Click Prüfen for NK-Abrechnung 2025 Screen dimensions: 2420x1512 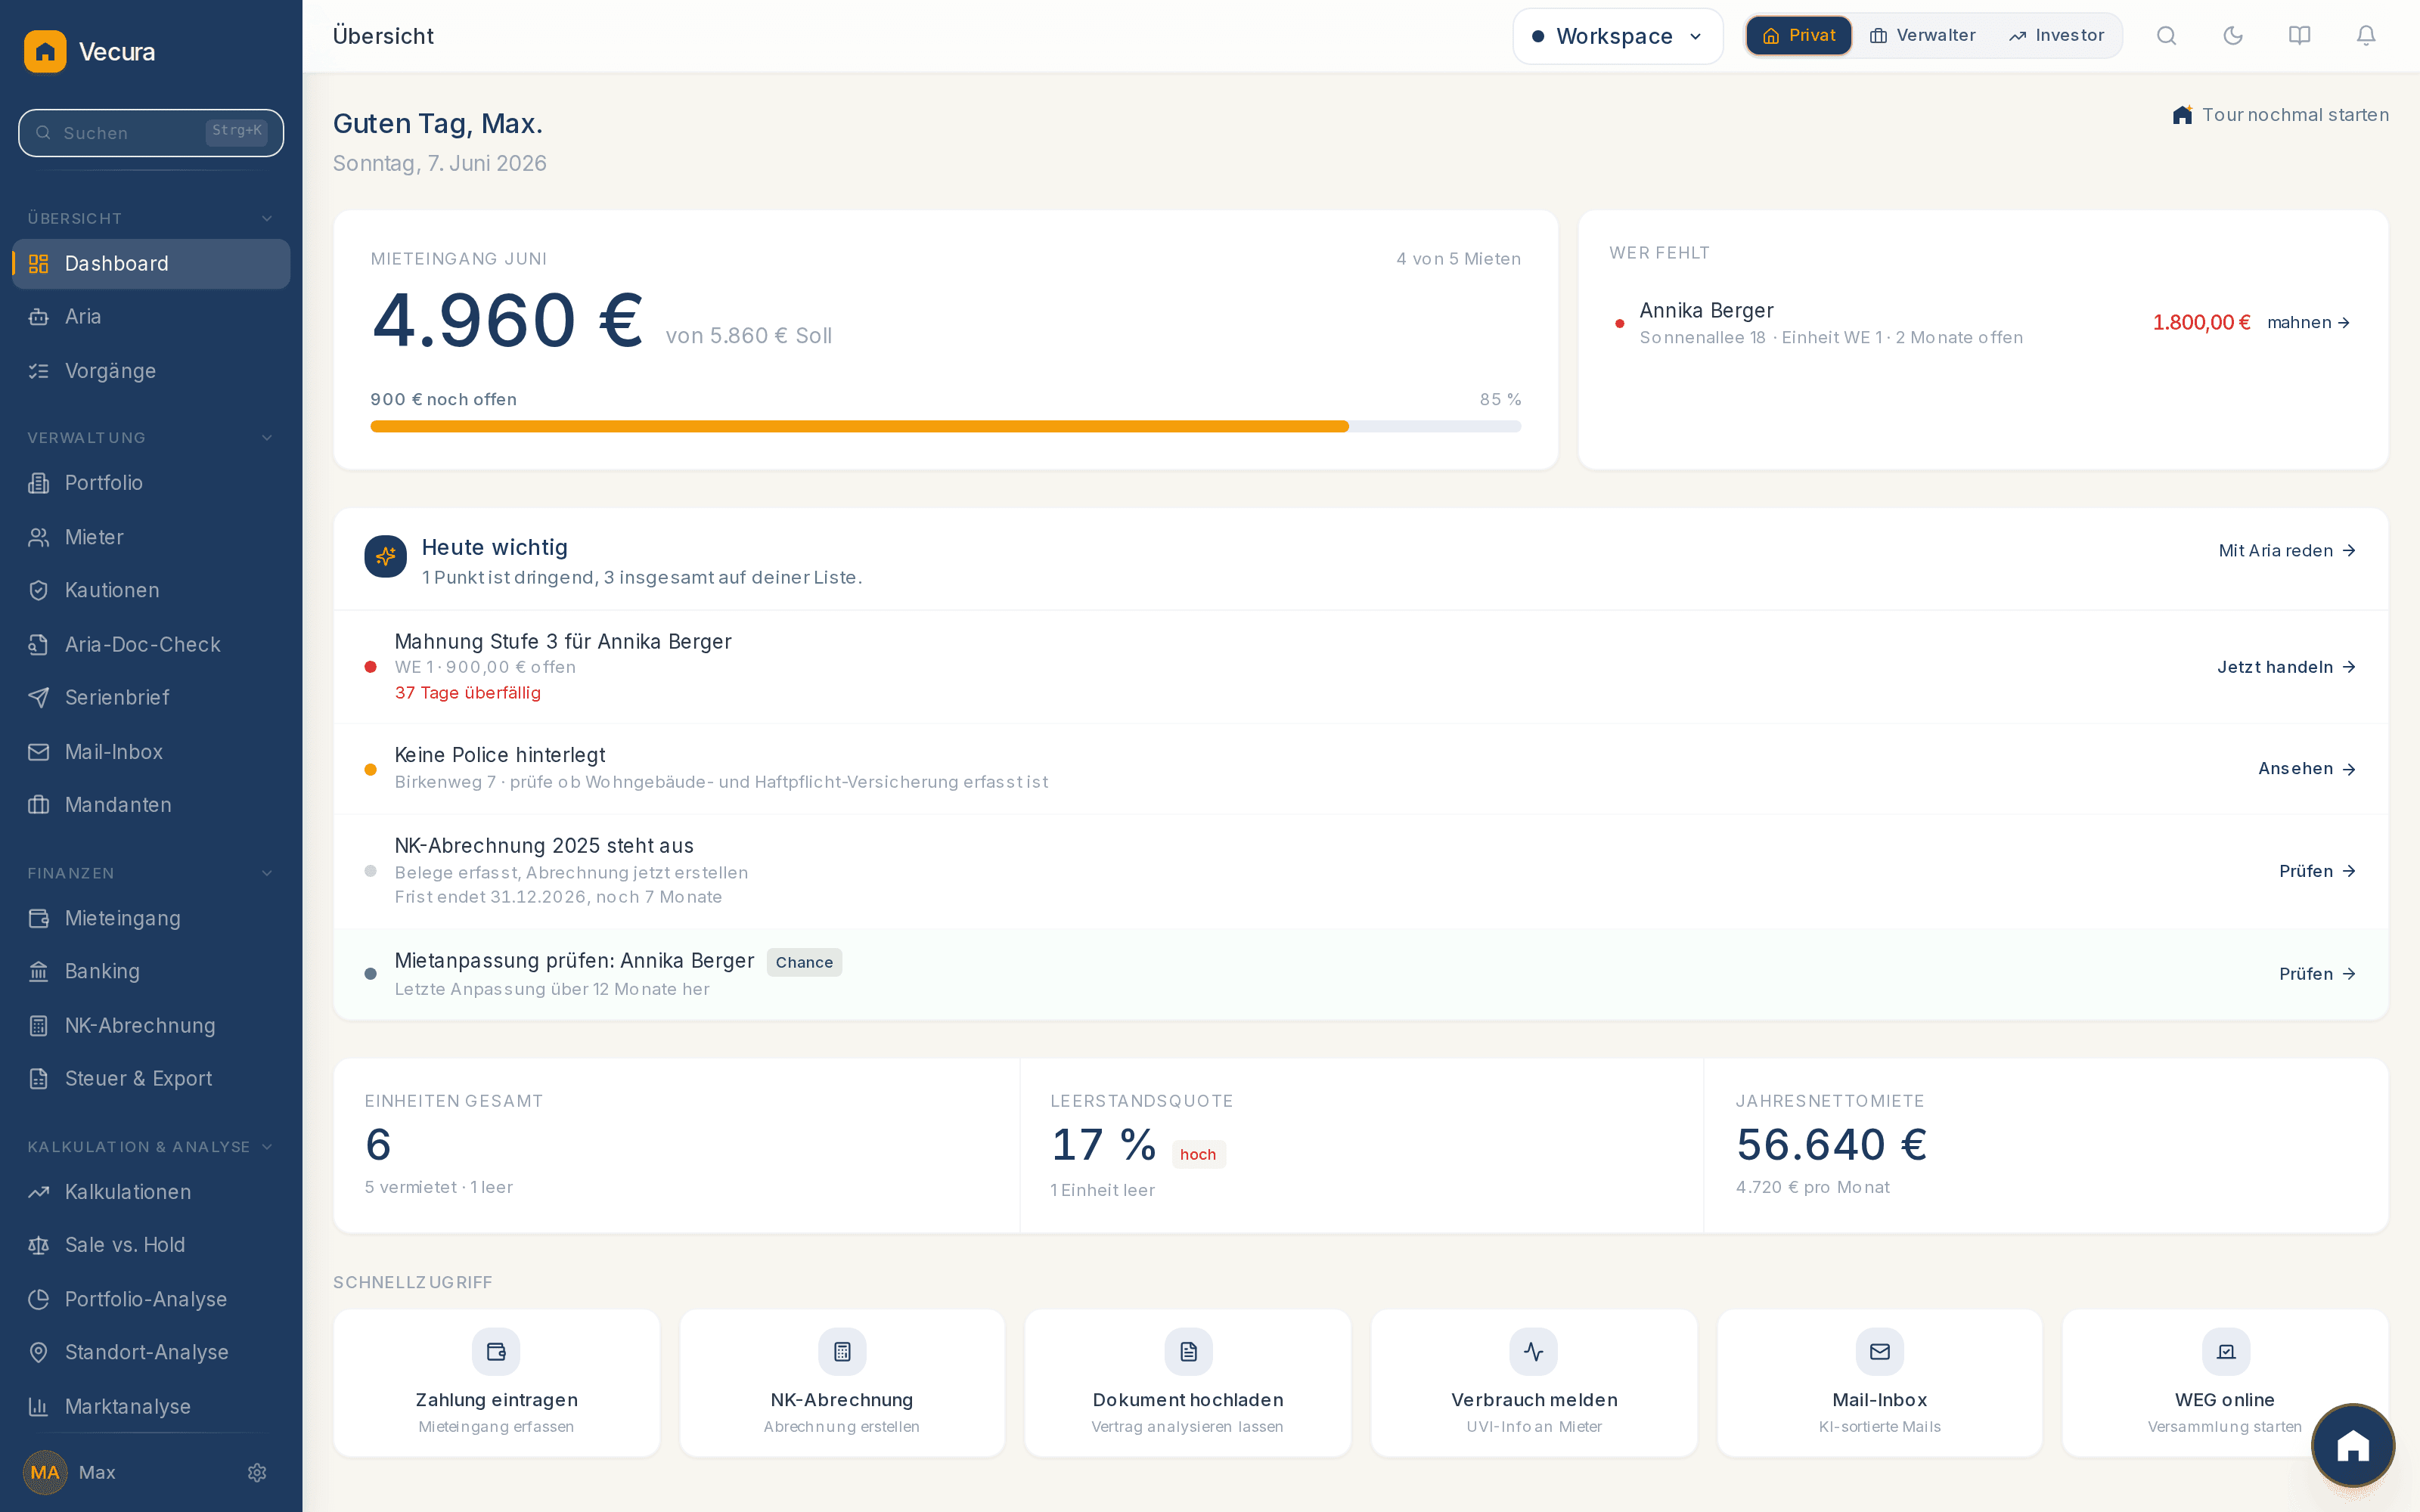pyautogui.click(x=2317, y=871)
